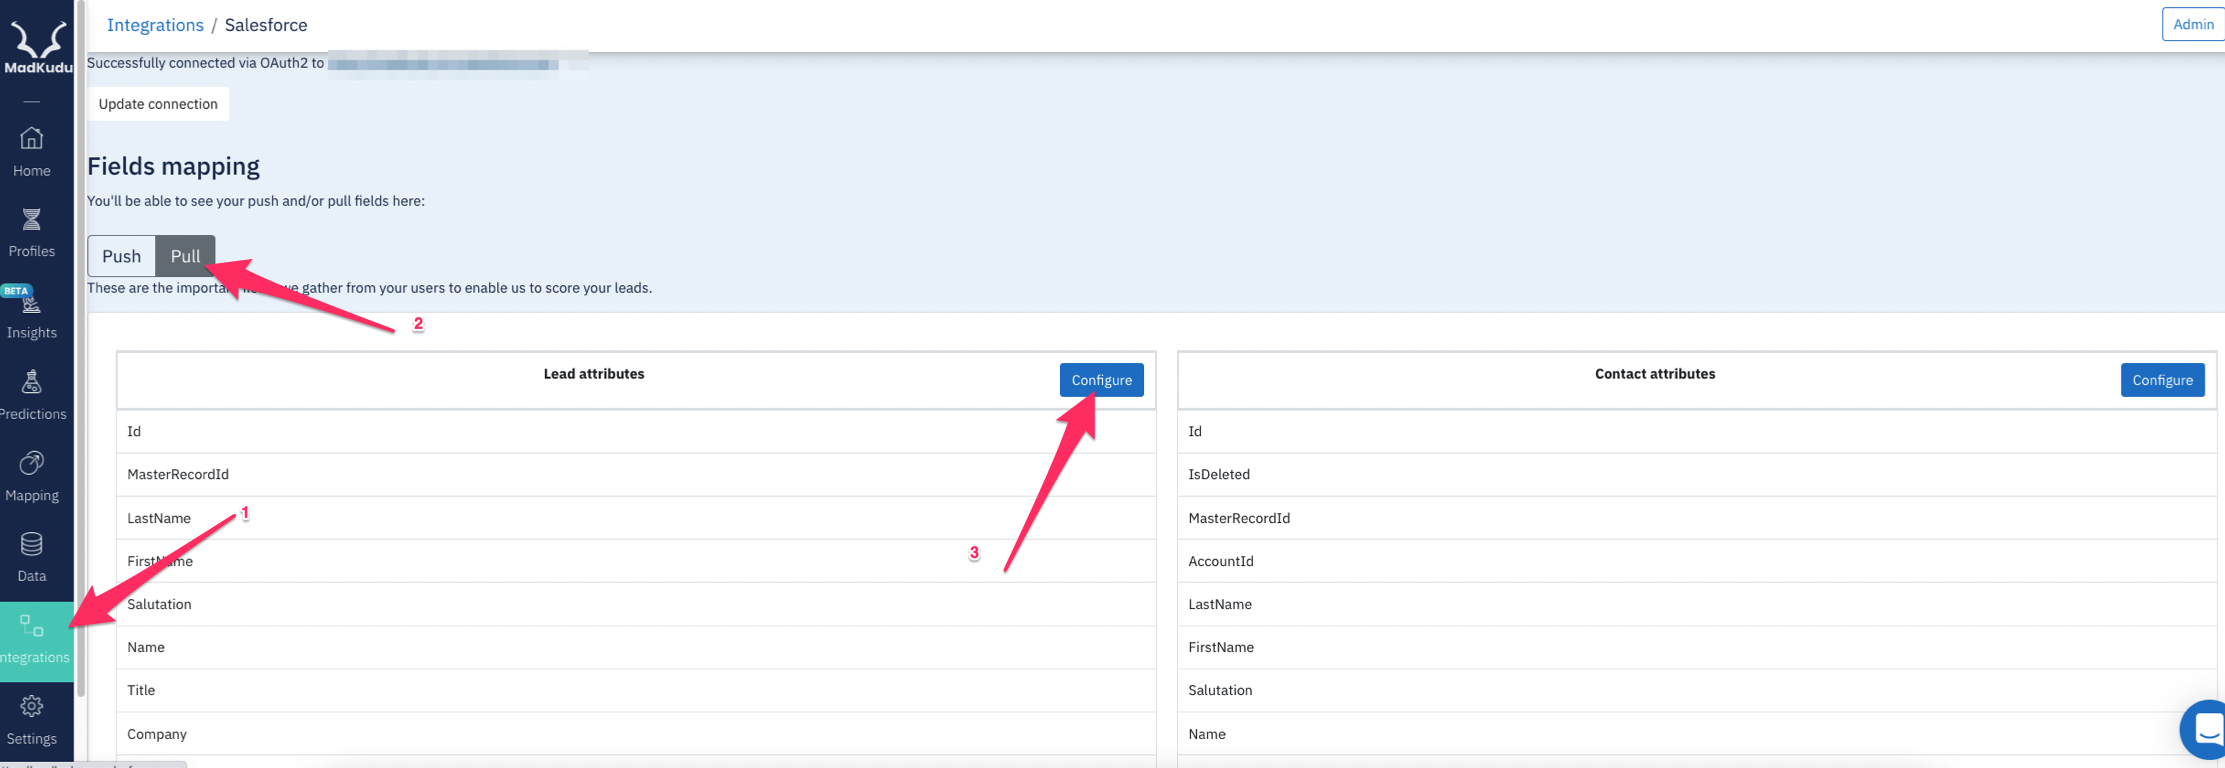Click the Salesforce breadcrumb text

[x=266, y=25]
